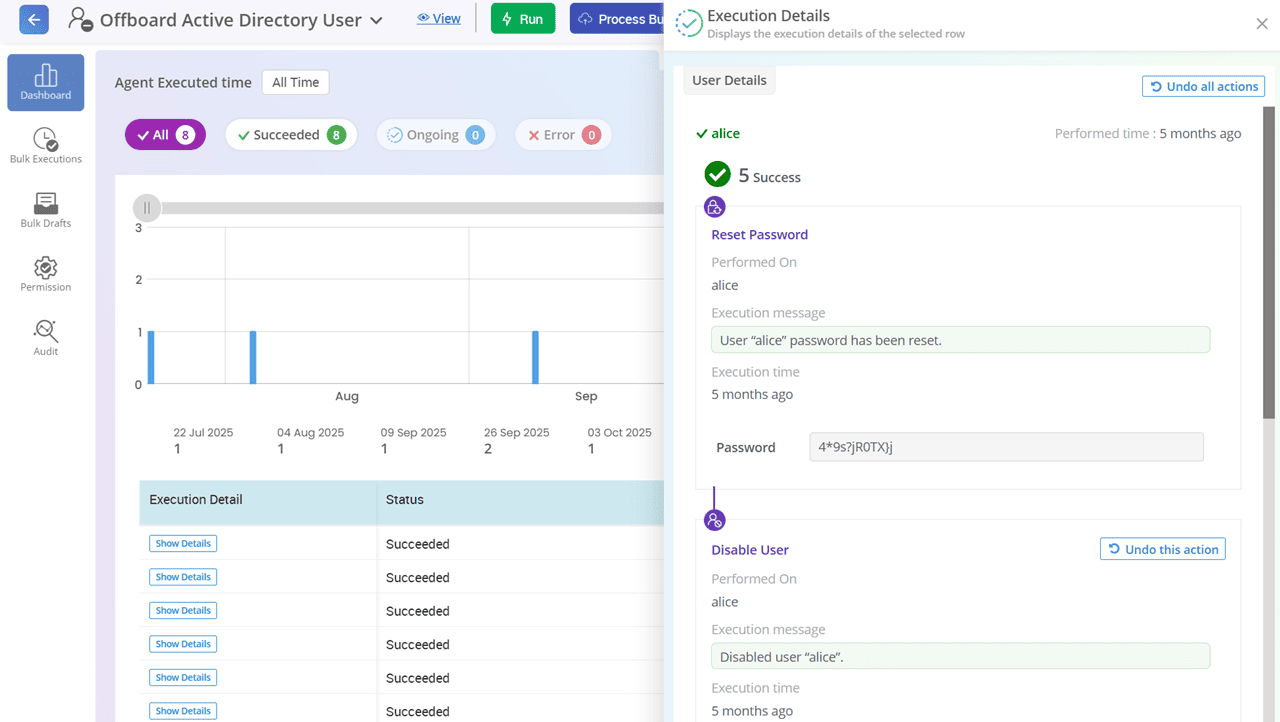
Task: Open Bulk Executions in sidebar
Action: (x=46, y=146)
